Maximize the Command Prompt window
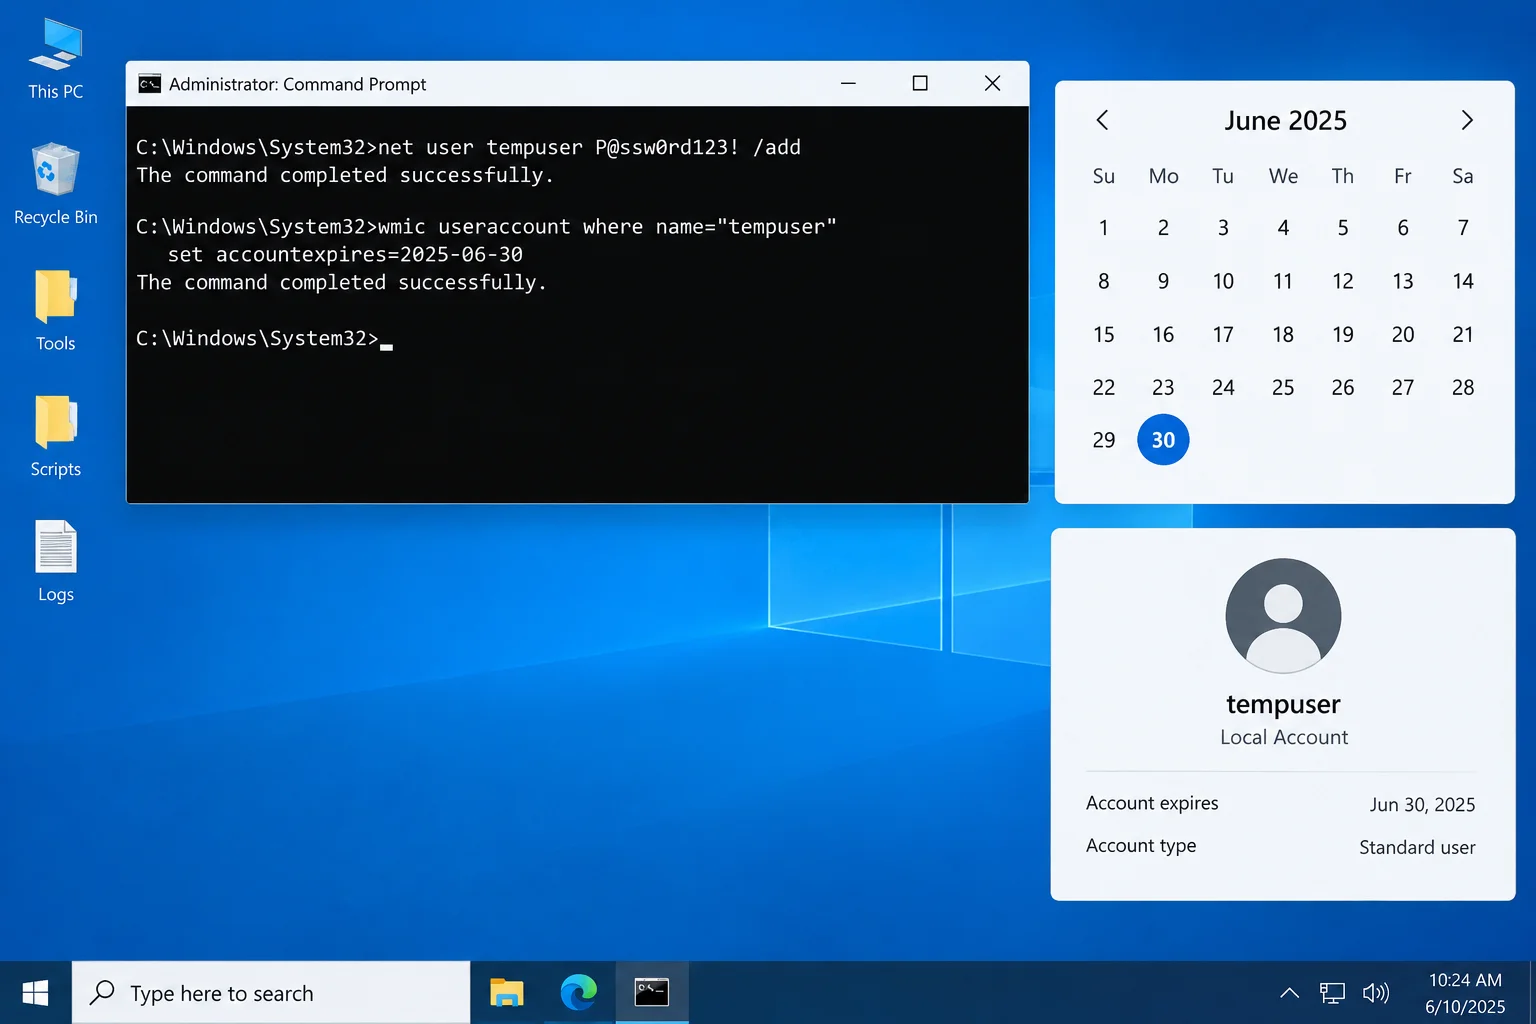 (920, 83)
